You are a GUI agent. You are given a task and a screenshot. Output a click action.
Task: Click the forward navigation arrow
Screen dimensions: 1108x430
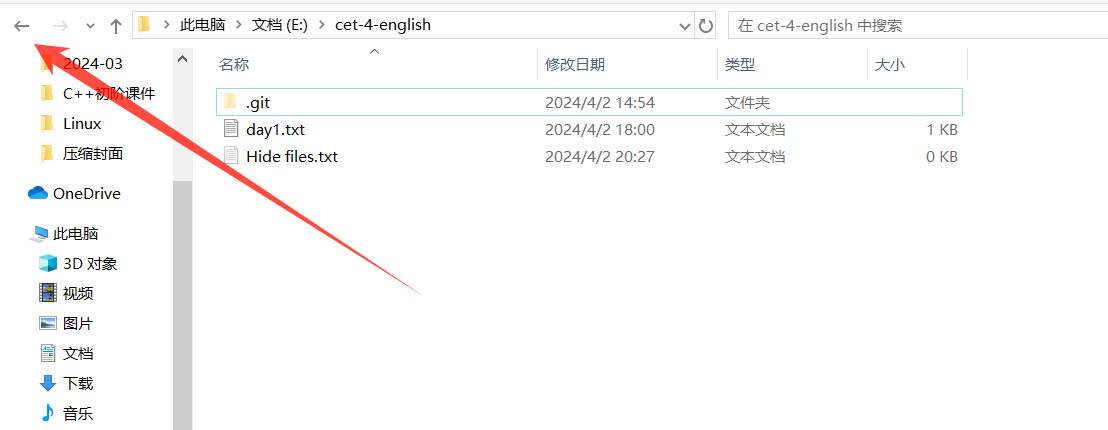pyautogui.click(x=61, y=26)
